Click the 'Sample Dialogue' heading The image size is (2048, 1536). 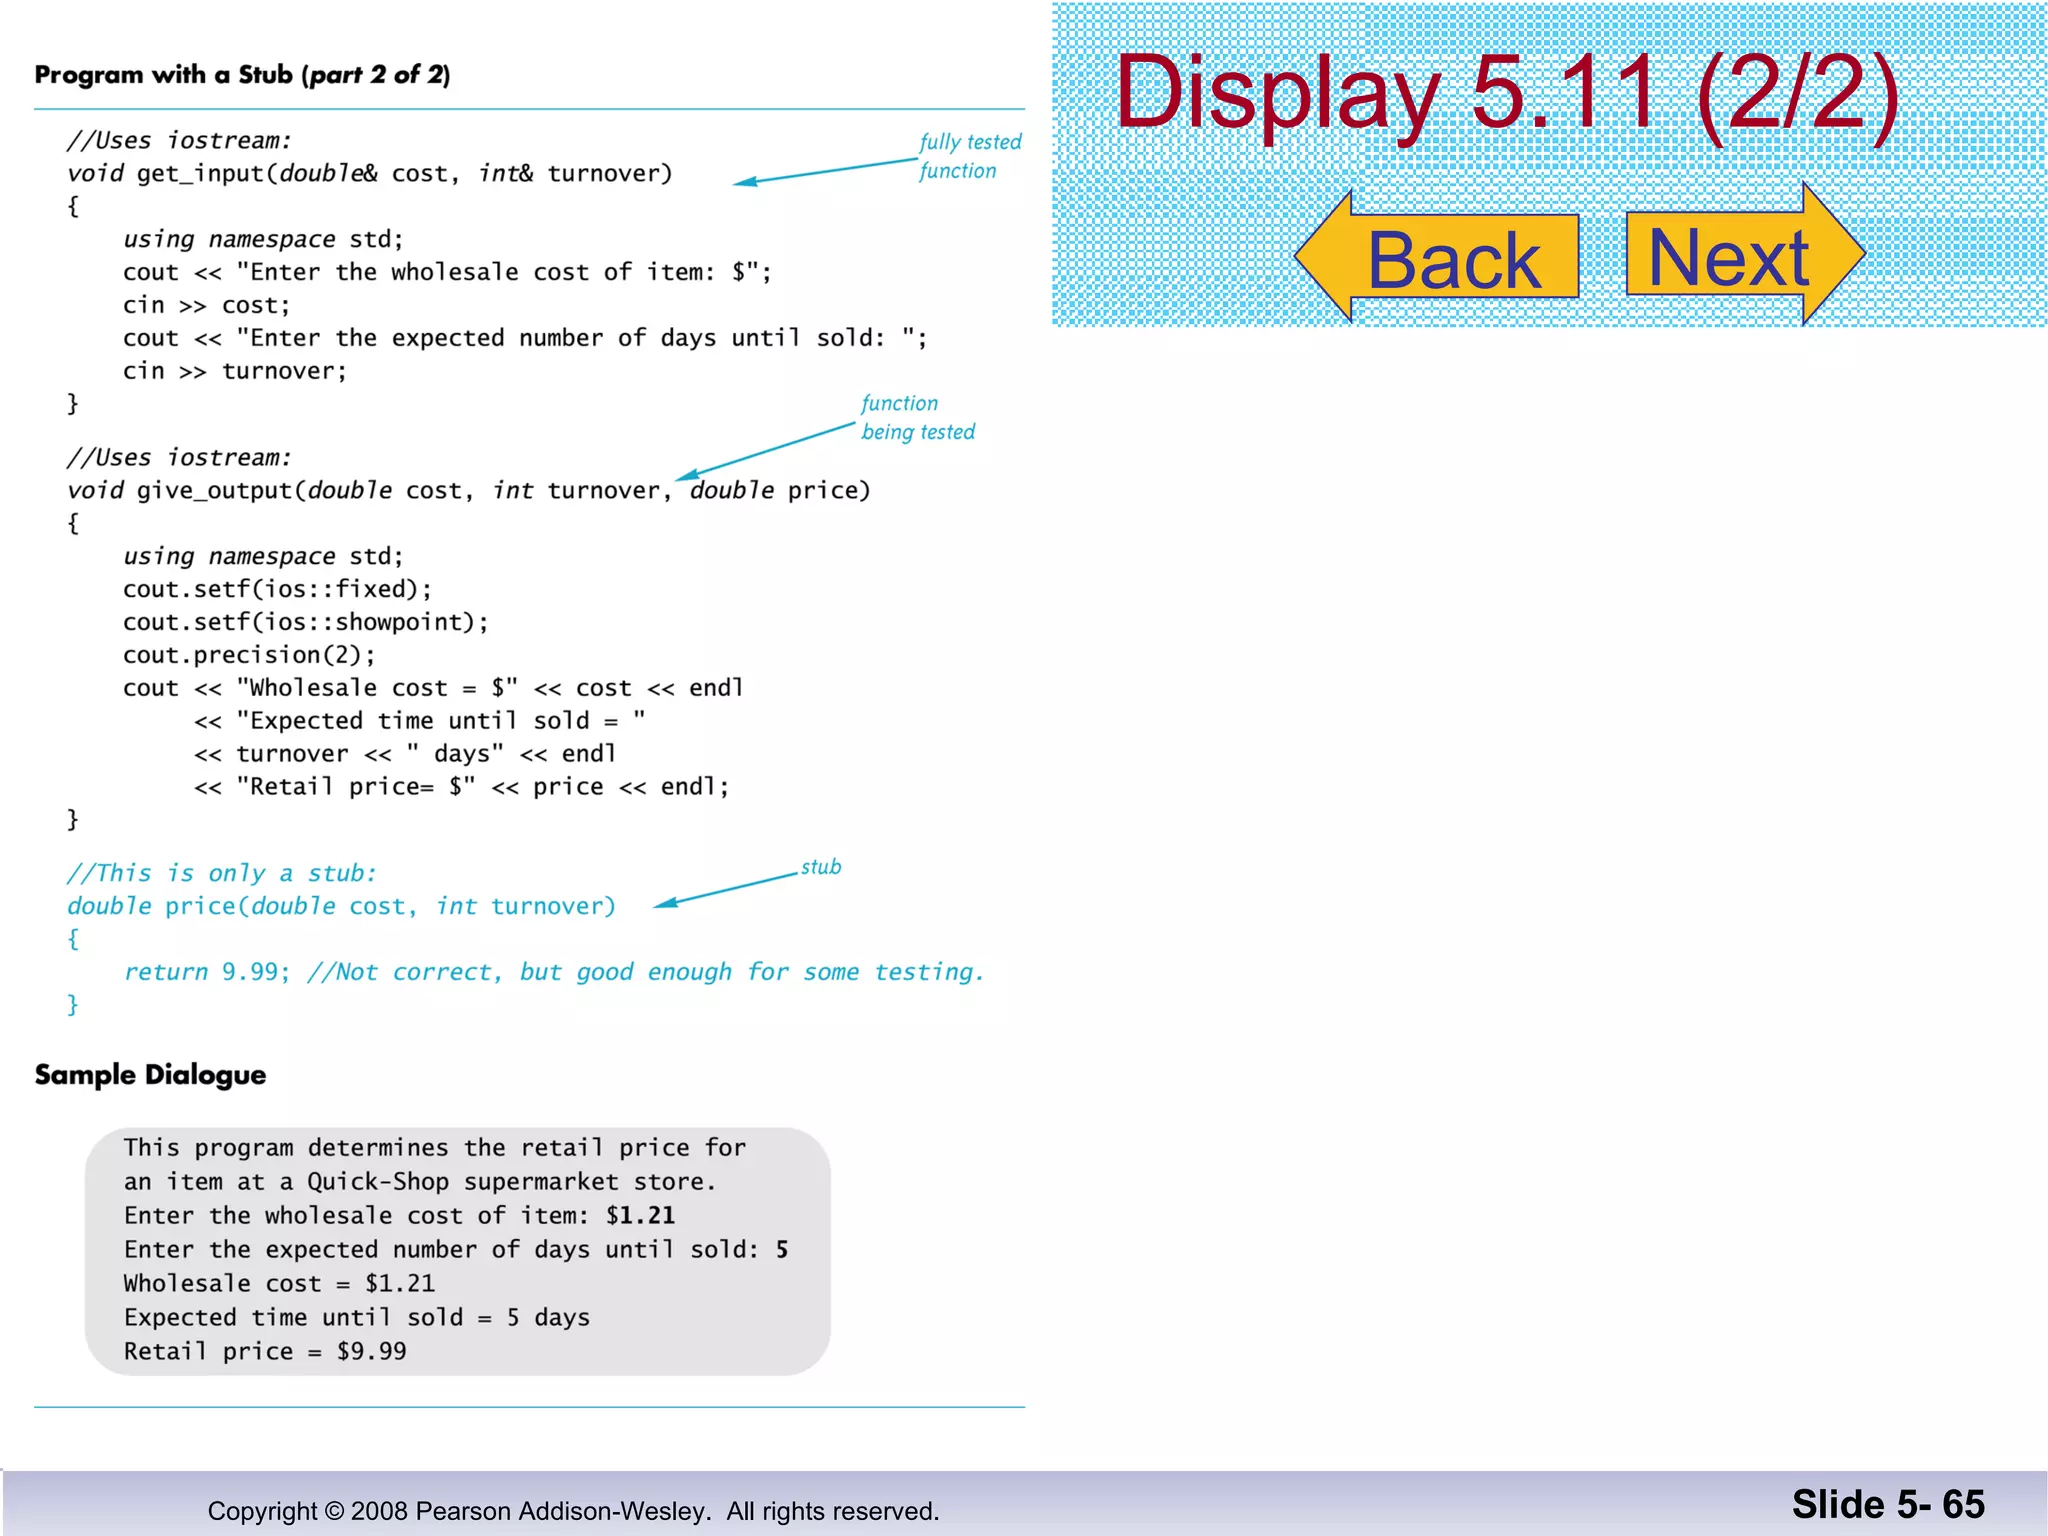pos(150,1075)
